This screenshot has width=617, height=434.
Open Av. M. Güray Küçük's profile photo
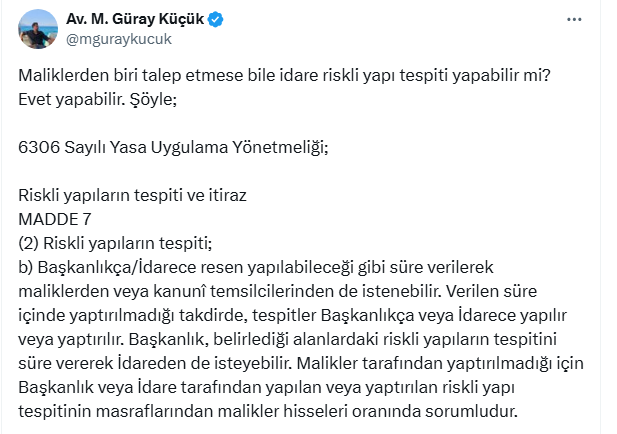[x=38, y=29]
